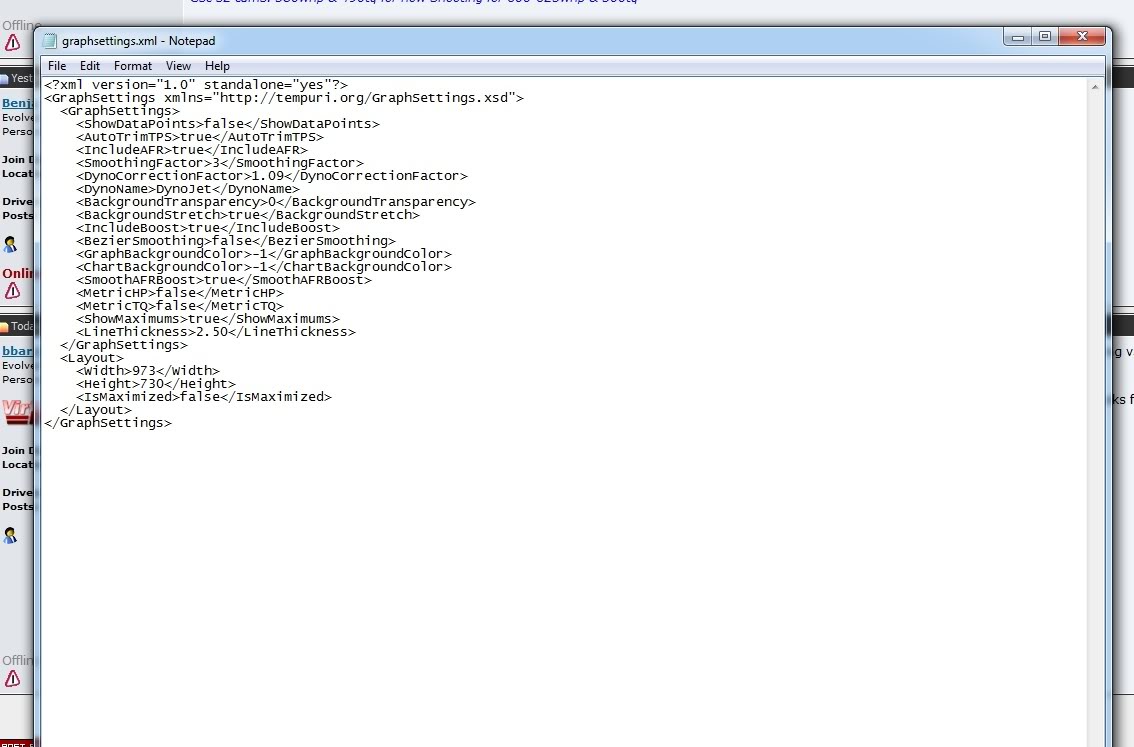This screenshot has width=1134, height=747.
Task: Click the last closing GraphSettings tag
Action: [108, 423]
